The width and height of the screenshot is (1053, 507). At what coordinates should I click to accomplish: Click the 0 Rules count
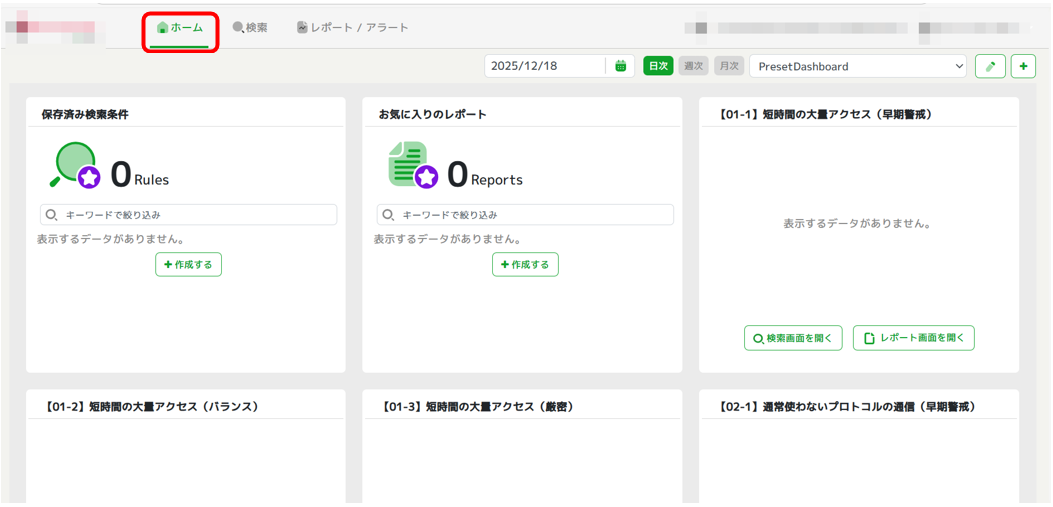pos(140,174)
